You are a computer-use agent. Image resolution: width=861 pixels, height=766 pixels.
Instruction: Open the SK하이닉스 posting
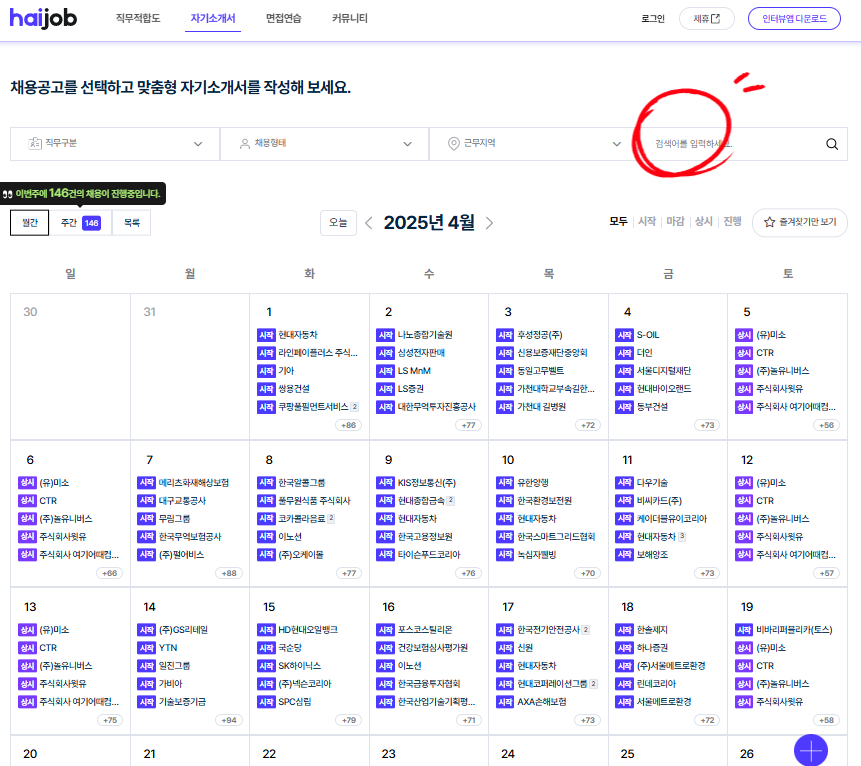pos(299,666)
